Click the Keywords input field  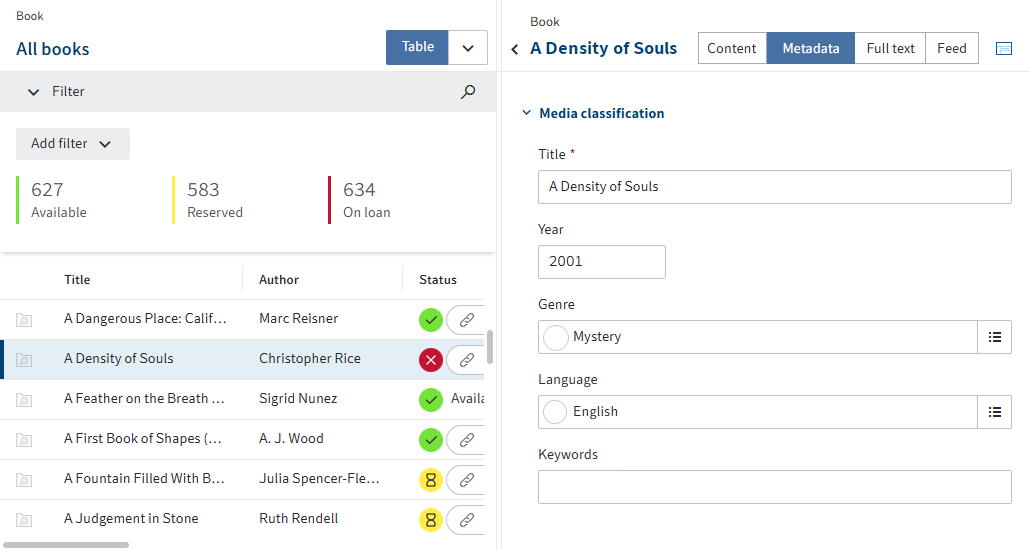coord(774,487)
